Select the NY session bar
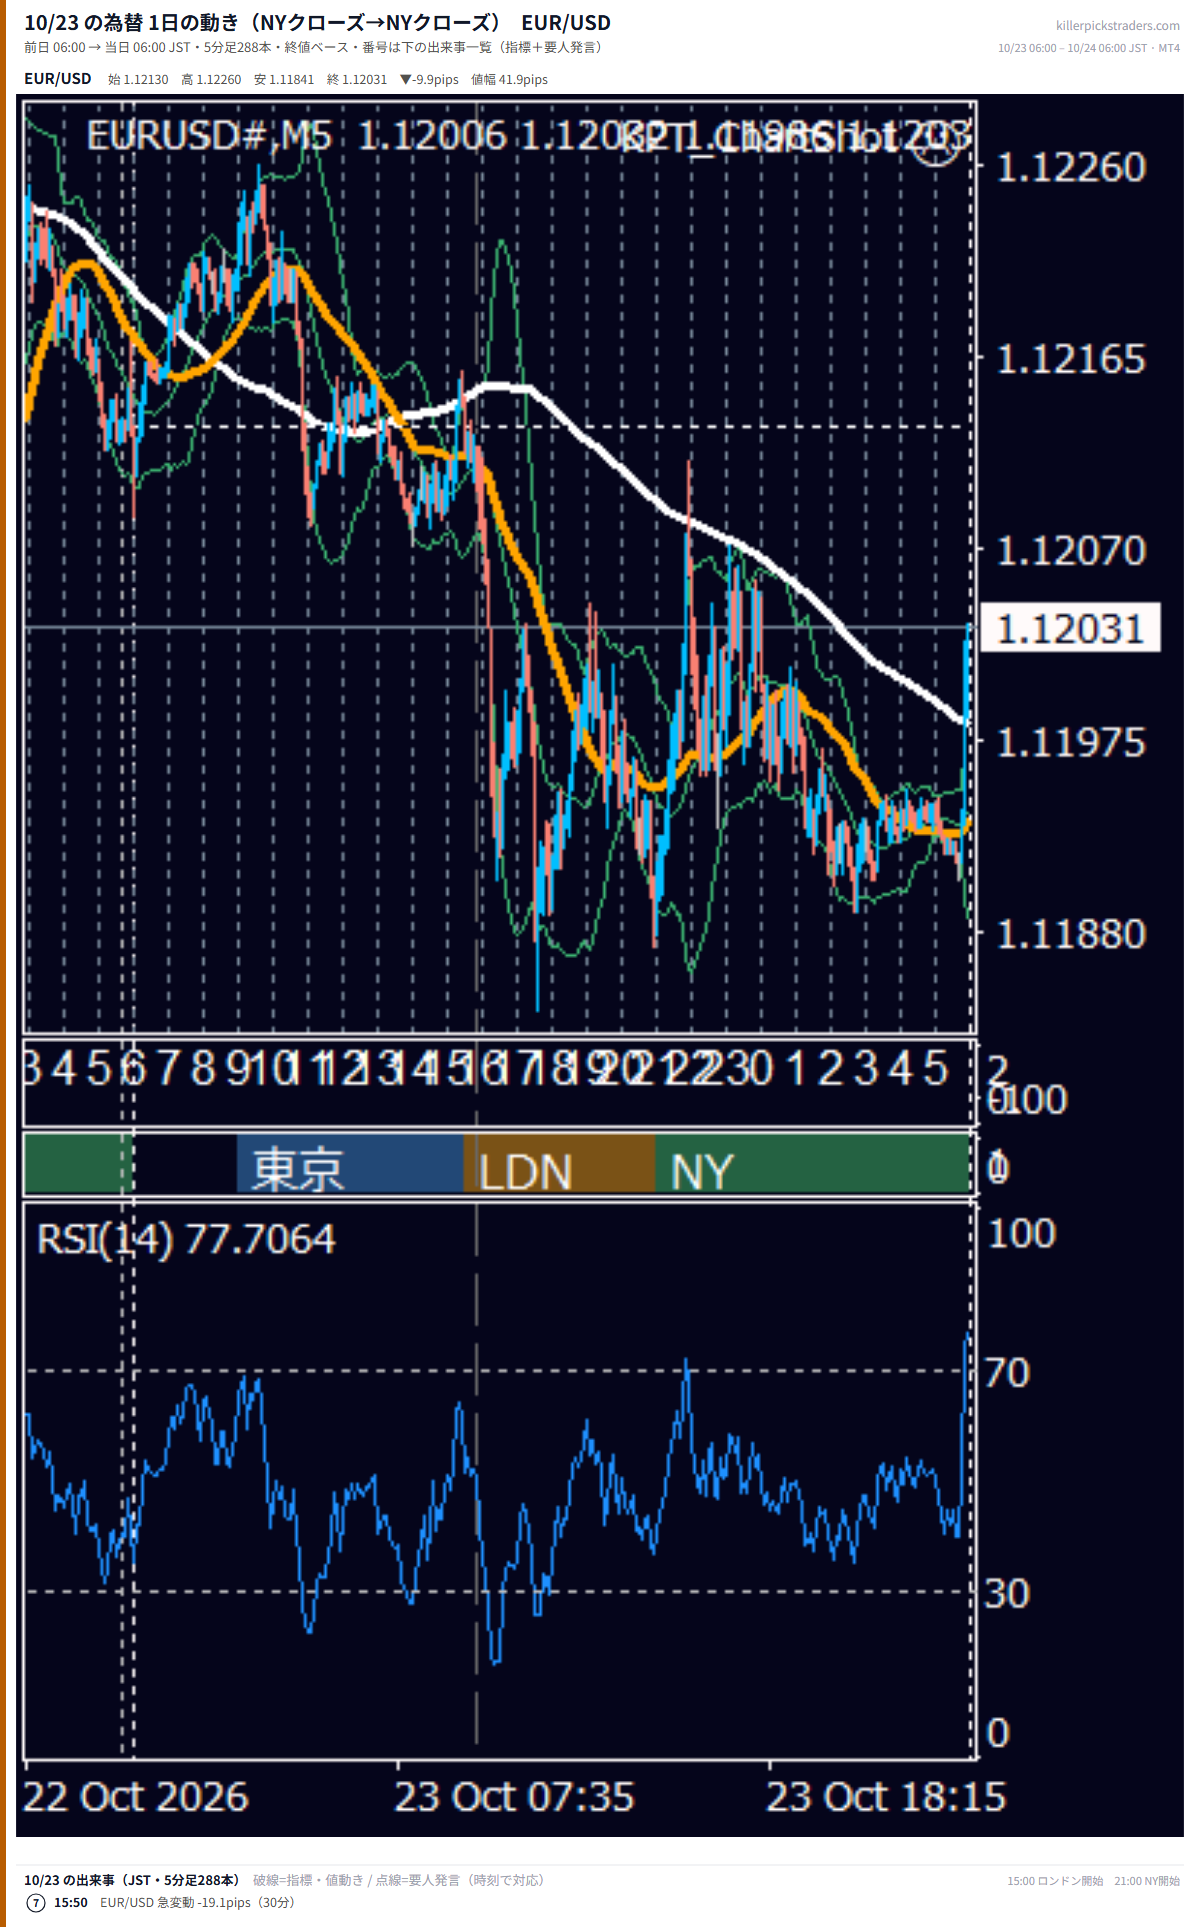This screenshot has height=1927, width=1200. click(x=812, y=1163)
